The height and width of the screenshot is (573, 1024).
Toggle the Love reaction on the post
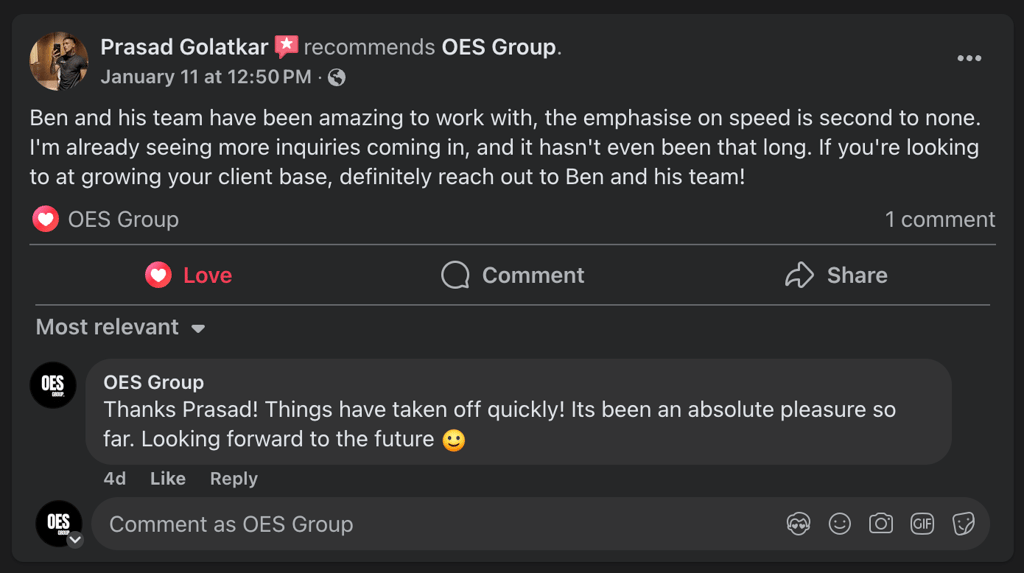[x=189, y=275]
